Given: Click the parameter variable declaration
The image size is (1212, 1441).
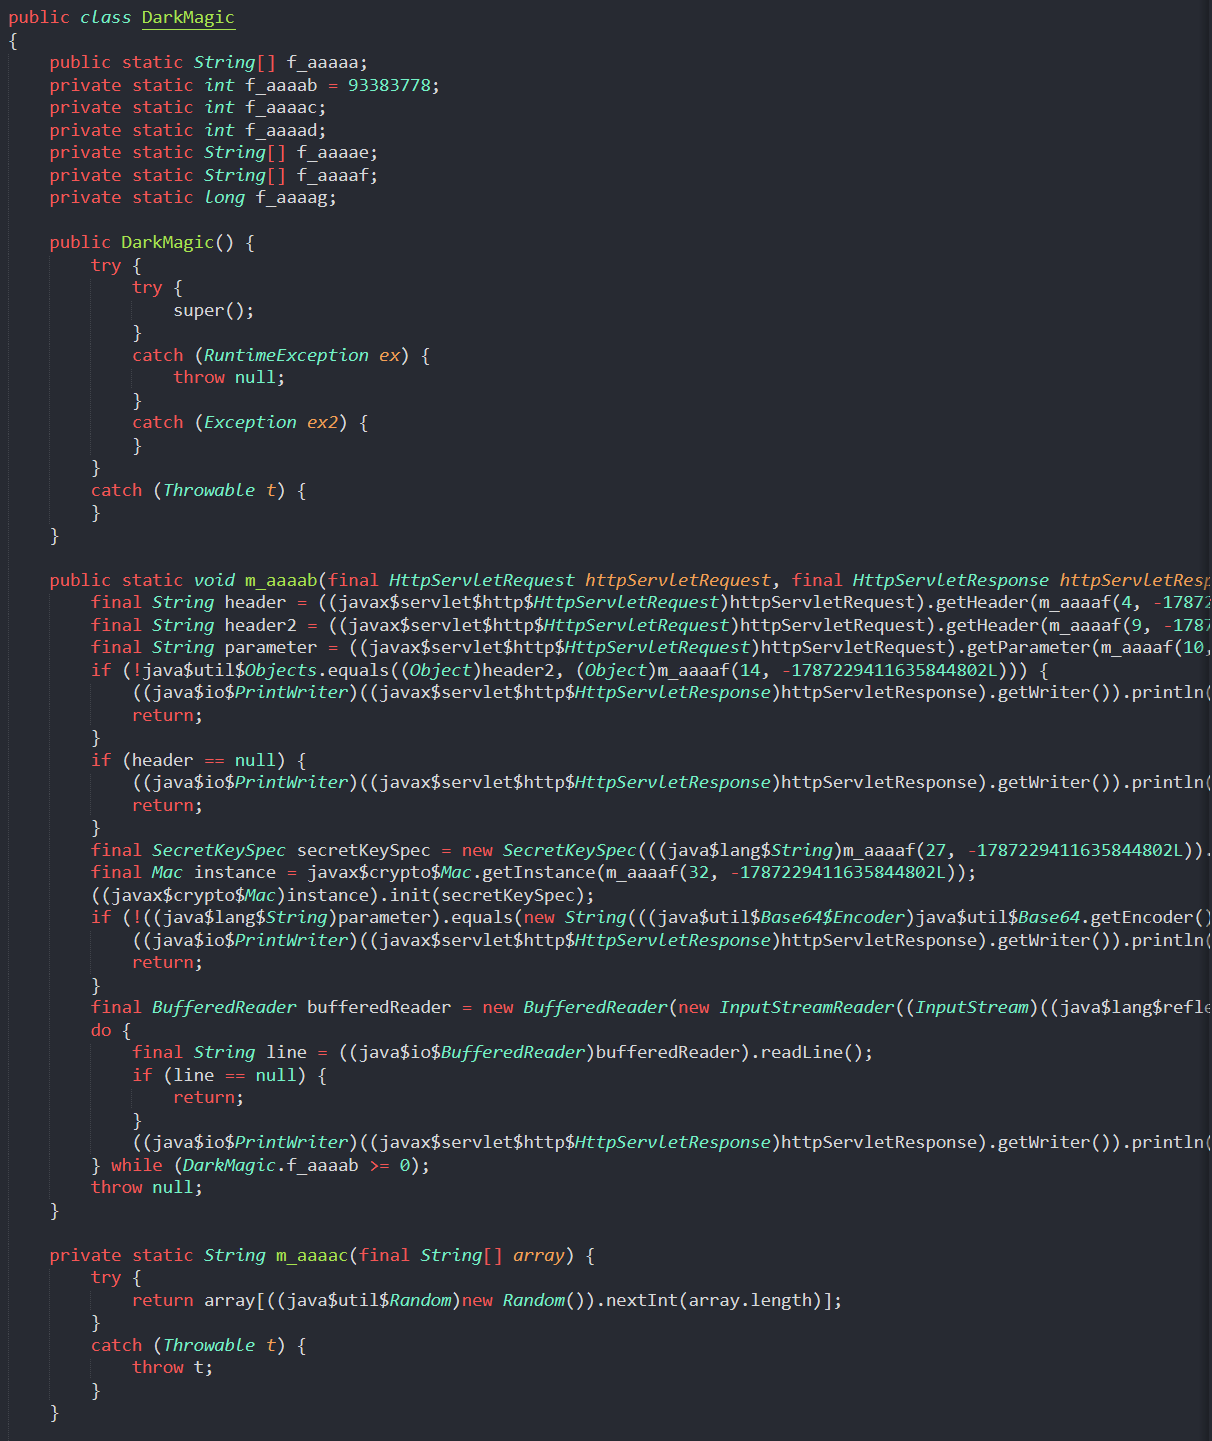Looking at the screenshot, I should [x=271, y=647].
